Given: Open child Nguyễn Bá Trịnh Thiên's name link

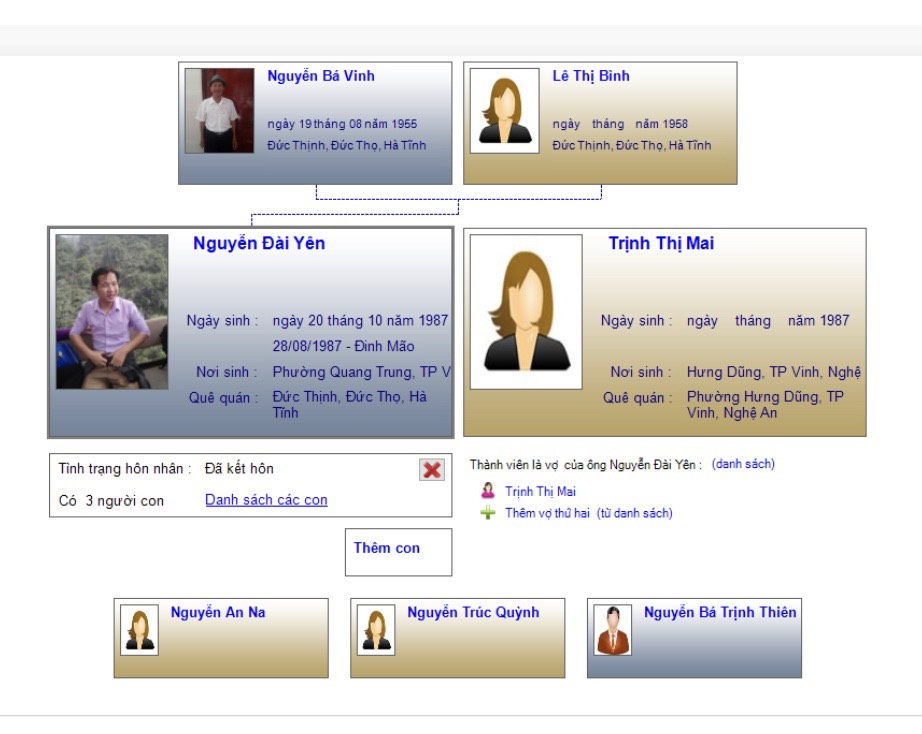Looking at the screenshot, I should (x=720, y=612).
